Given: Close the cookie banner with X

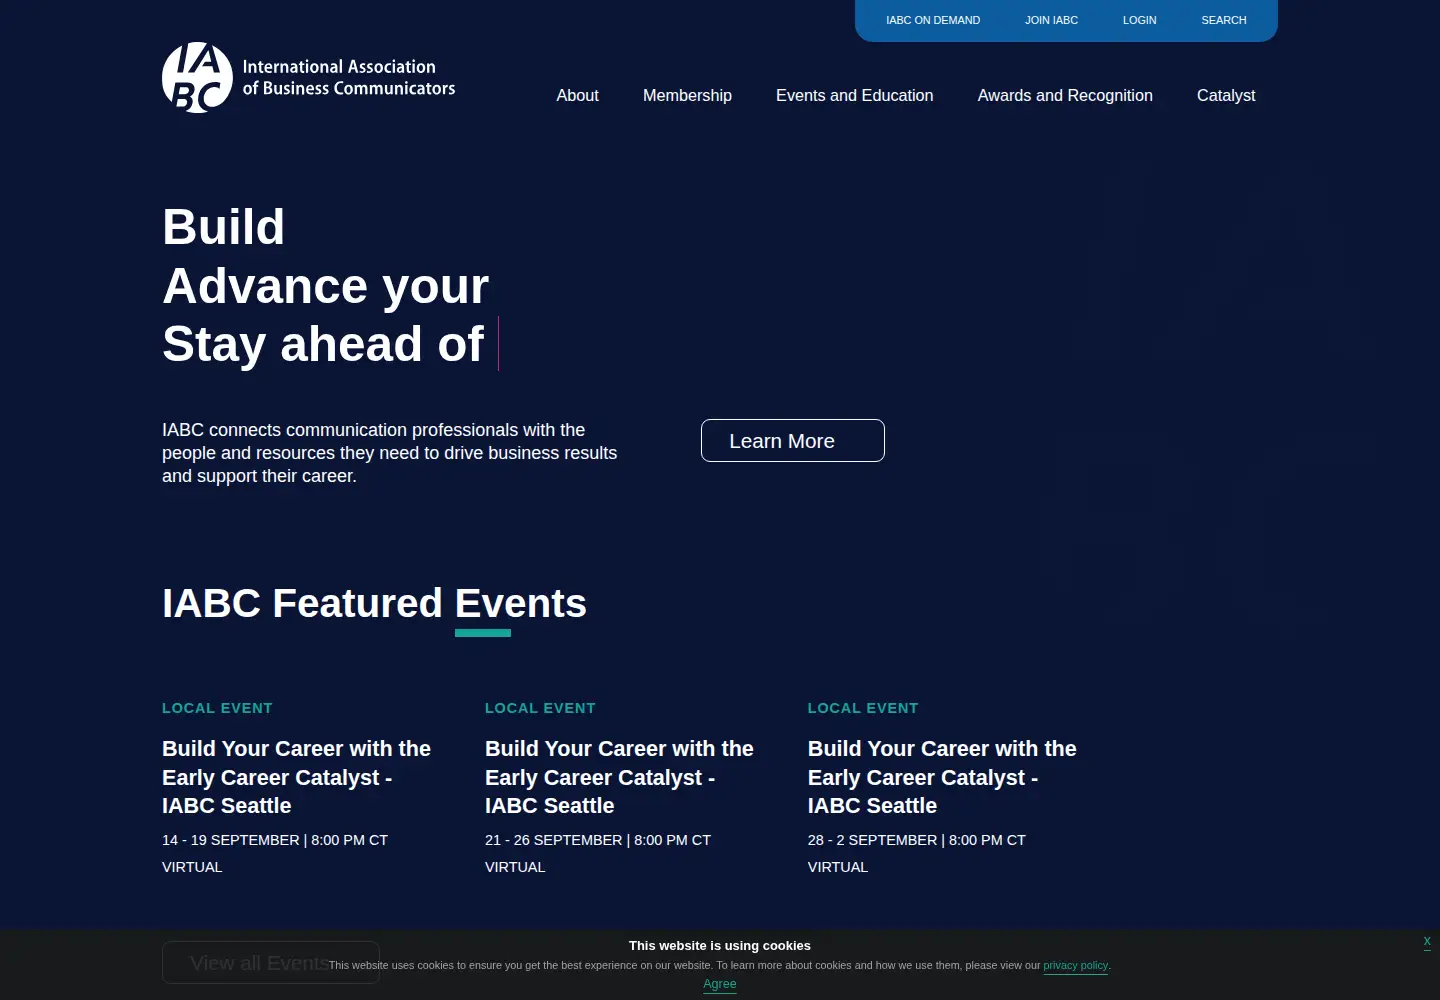Looking at the screenshot, I should 1427,941.
